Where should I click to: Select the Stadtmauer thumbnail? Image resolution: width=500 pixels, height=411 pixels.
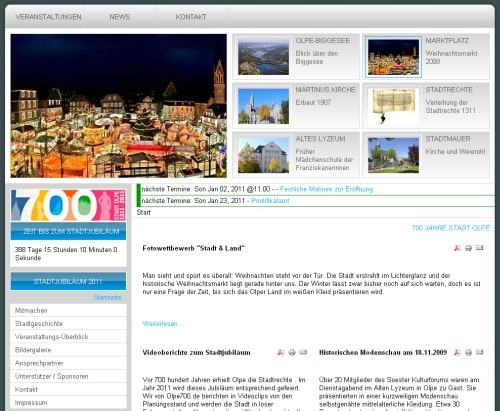point(393,155)
